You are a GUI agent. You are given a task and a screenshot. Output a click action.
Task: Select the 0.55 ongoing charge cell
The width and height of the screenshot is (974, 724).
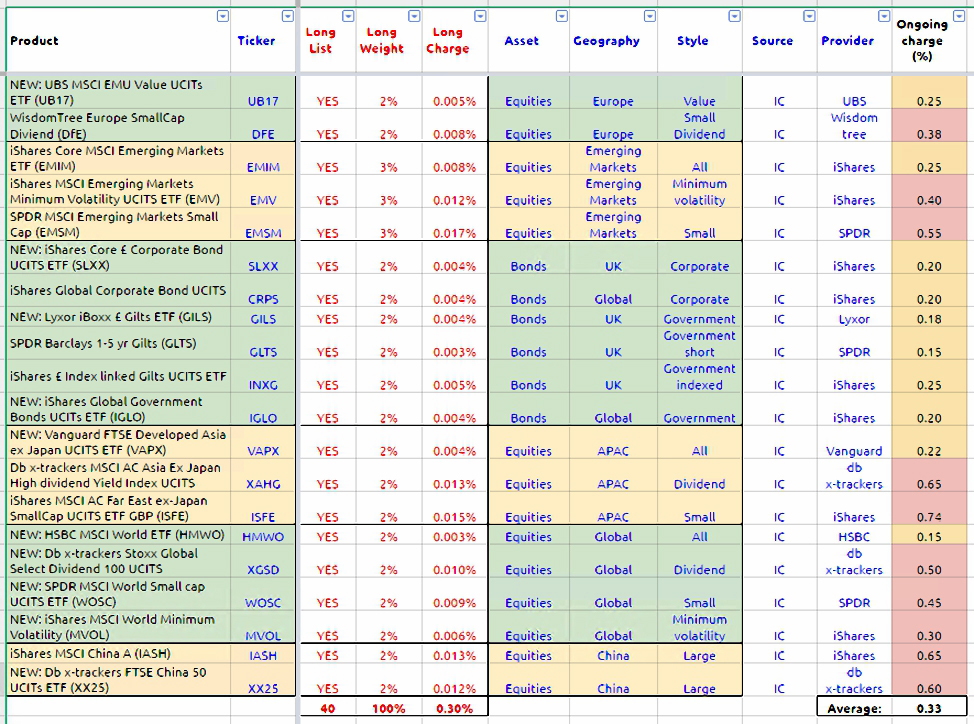(929, 224)
